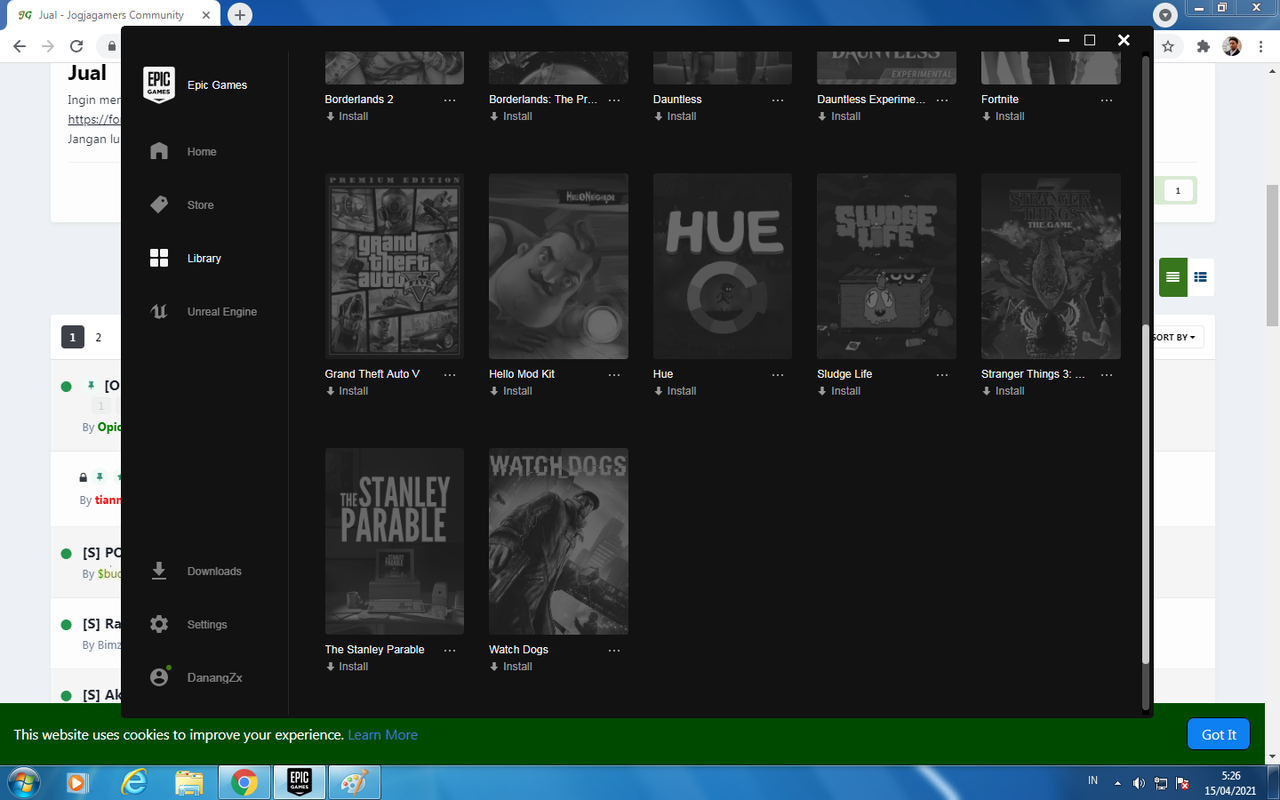This screenshot has width=1280, height=800.
Task: Click the Watch Dogs cover art
Action: tap(558, 541)
